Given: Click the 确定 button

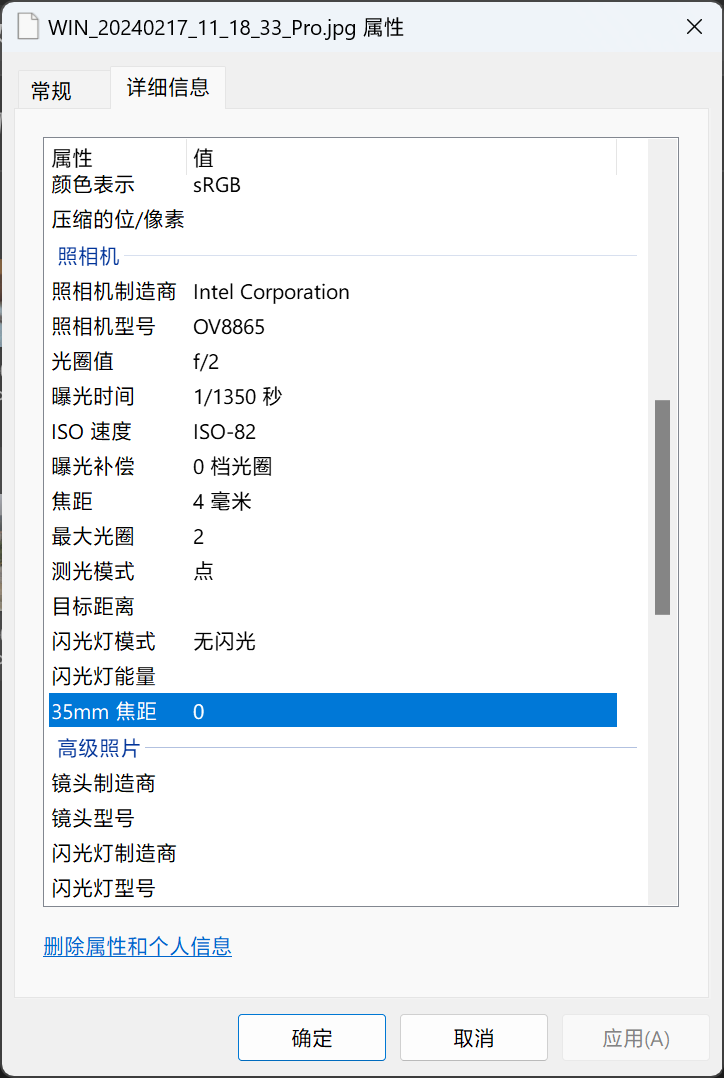Looking at the screenshot, I should point(312,1037).
